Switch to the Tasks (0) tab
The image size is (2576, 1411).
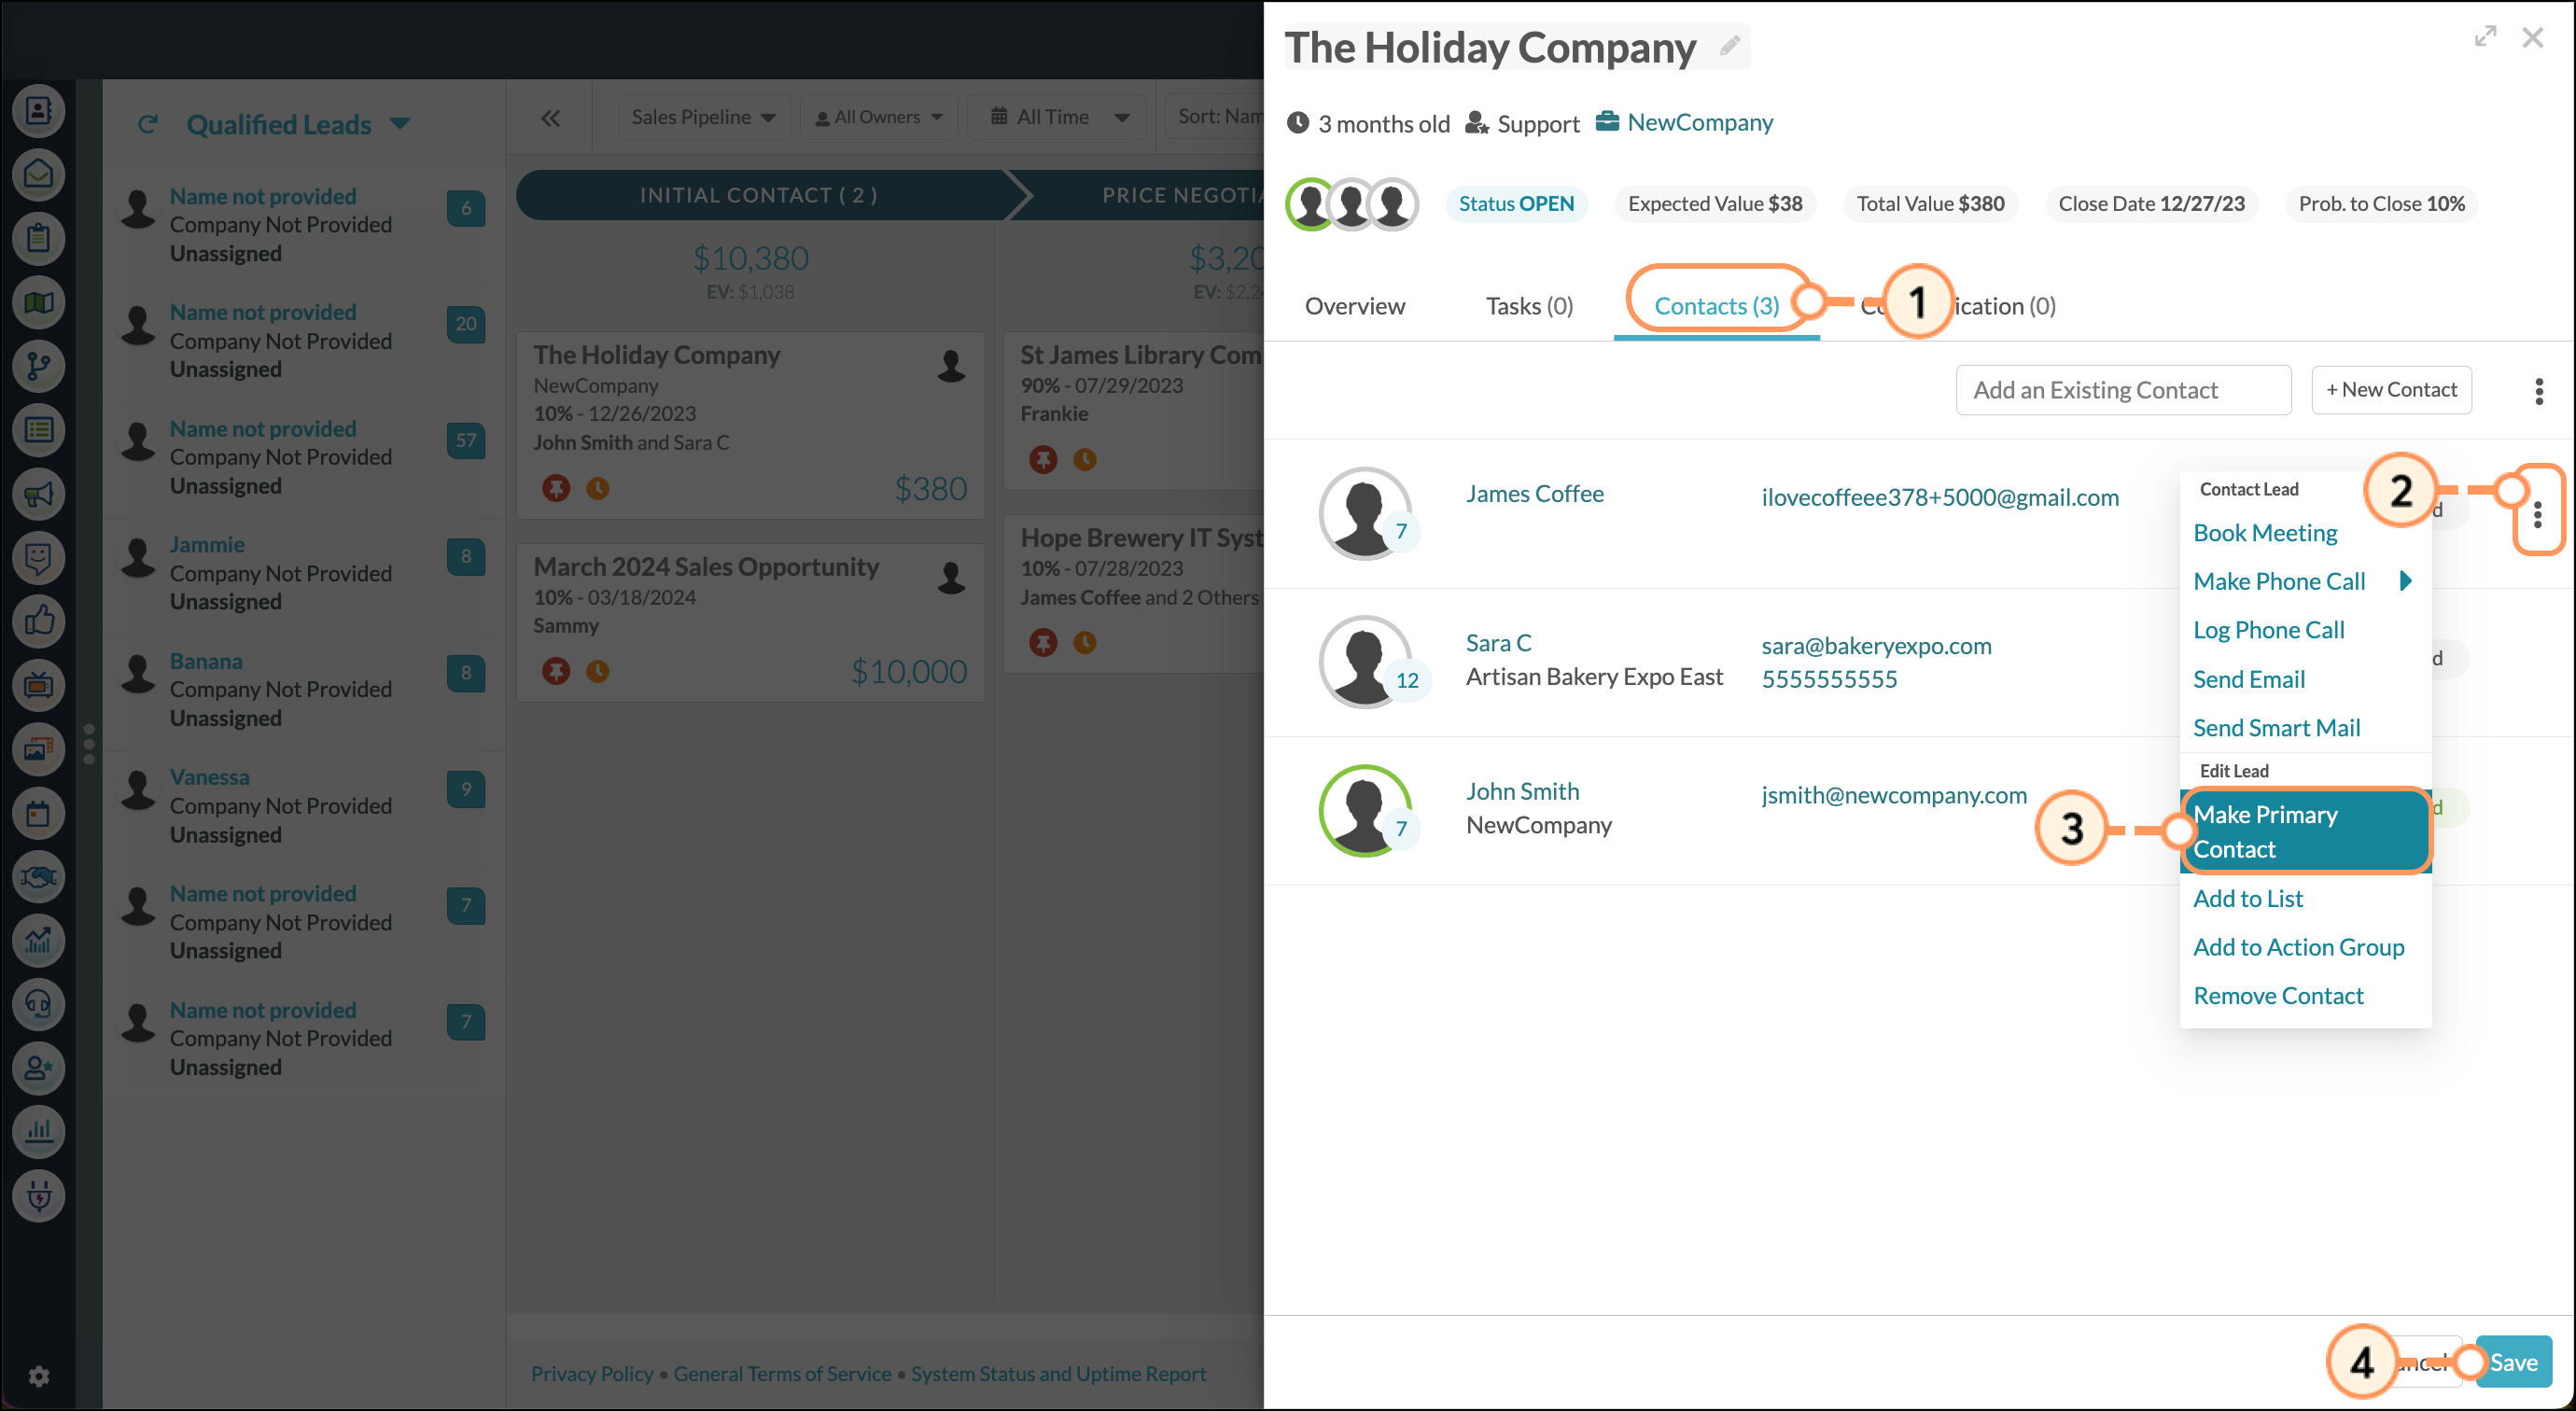pos(1529,306)
